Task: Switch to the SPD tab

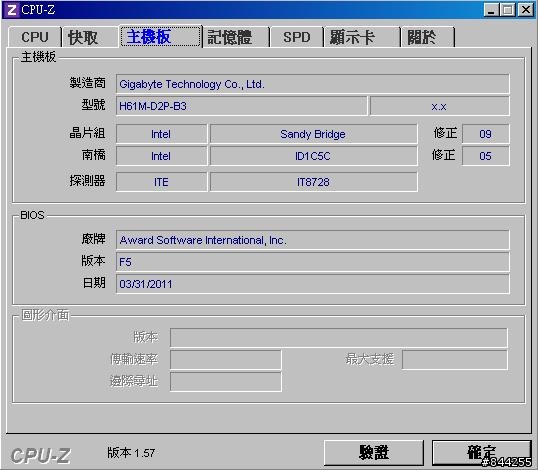Action: click(x=297, y=37)
